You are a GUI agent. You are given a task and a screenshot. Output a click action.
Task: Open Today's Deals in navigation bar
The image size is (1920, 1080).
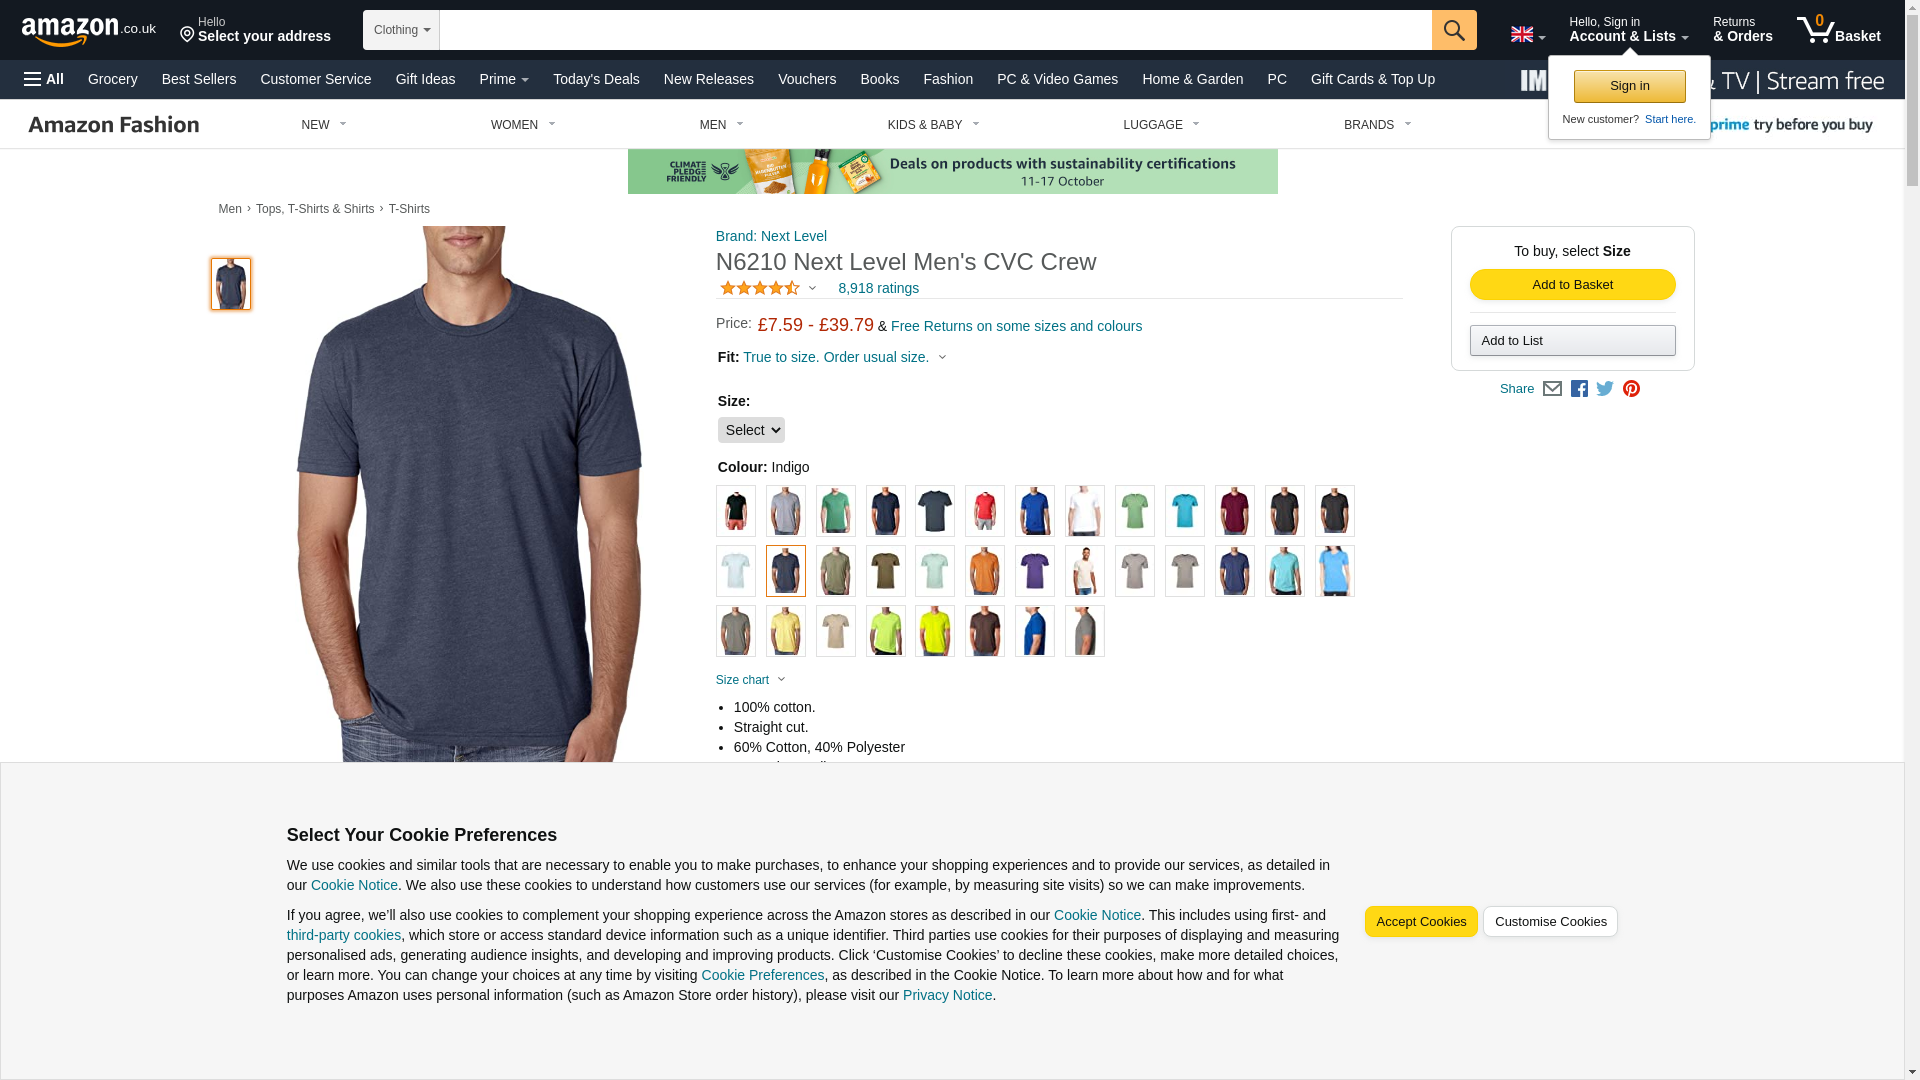[x=596, y=79]
